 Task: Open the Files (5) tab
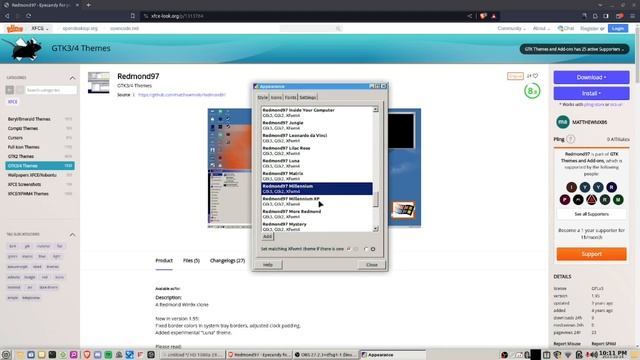pos(191,260)
